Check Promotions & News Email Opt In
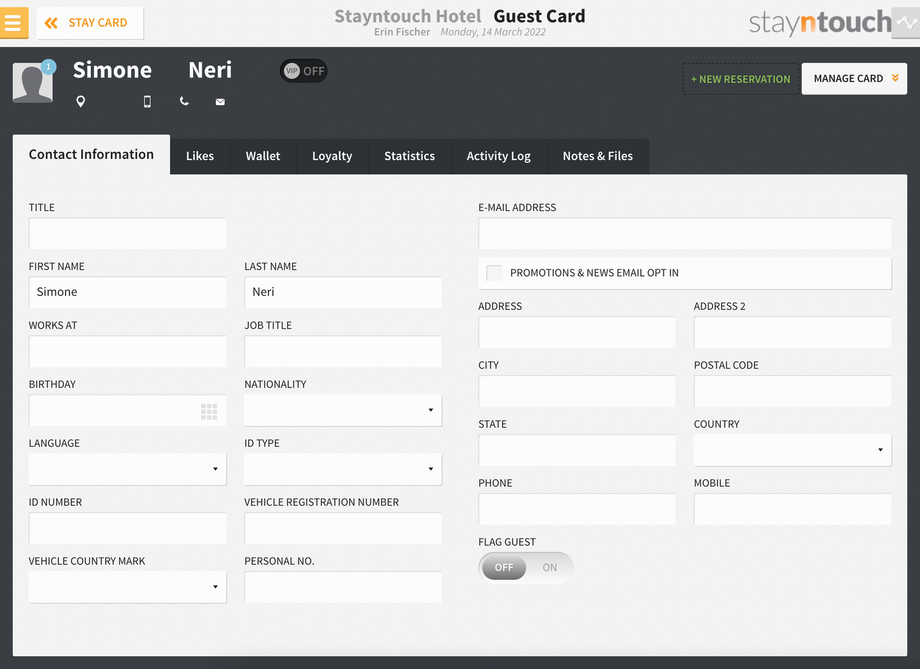This screenshot has width=920, height=669. [494, 273]
